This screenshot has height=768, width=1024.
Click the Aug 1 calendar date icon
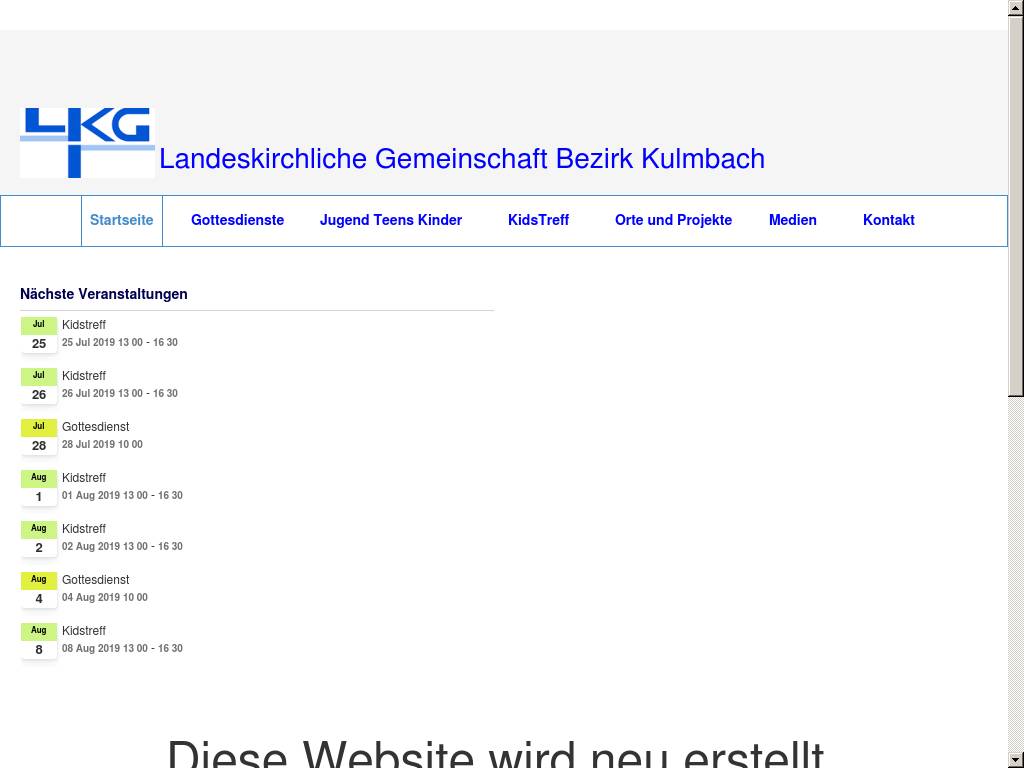[x=39, y=488]
